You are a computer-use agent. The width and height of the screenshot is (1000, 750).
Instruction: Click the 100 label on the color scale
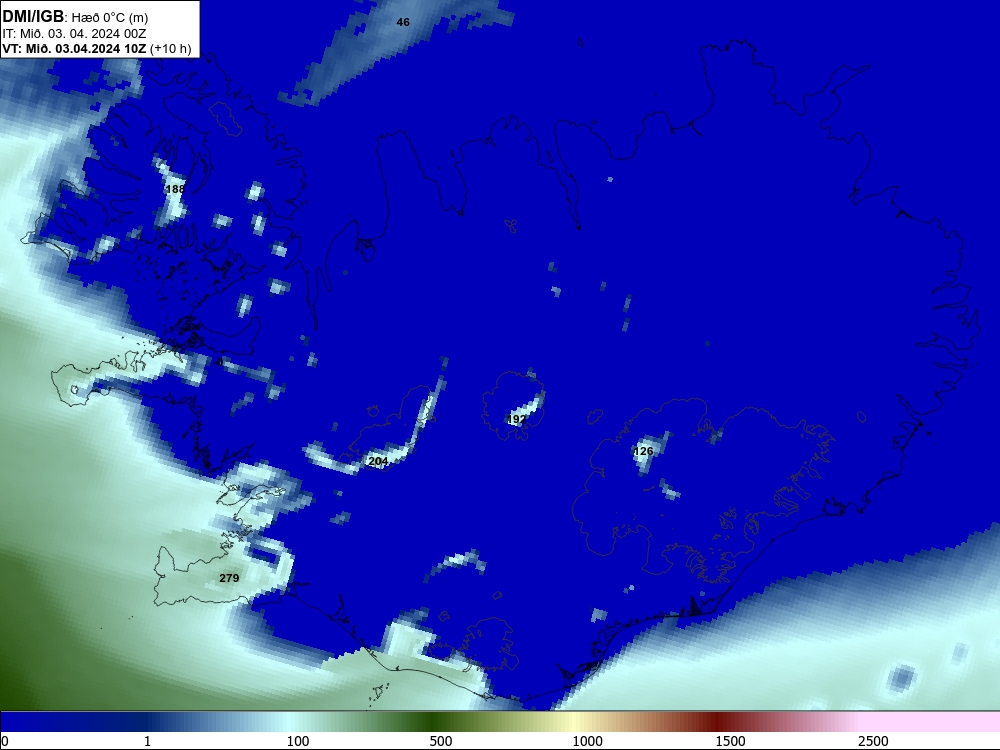click(298, 741)
